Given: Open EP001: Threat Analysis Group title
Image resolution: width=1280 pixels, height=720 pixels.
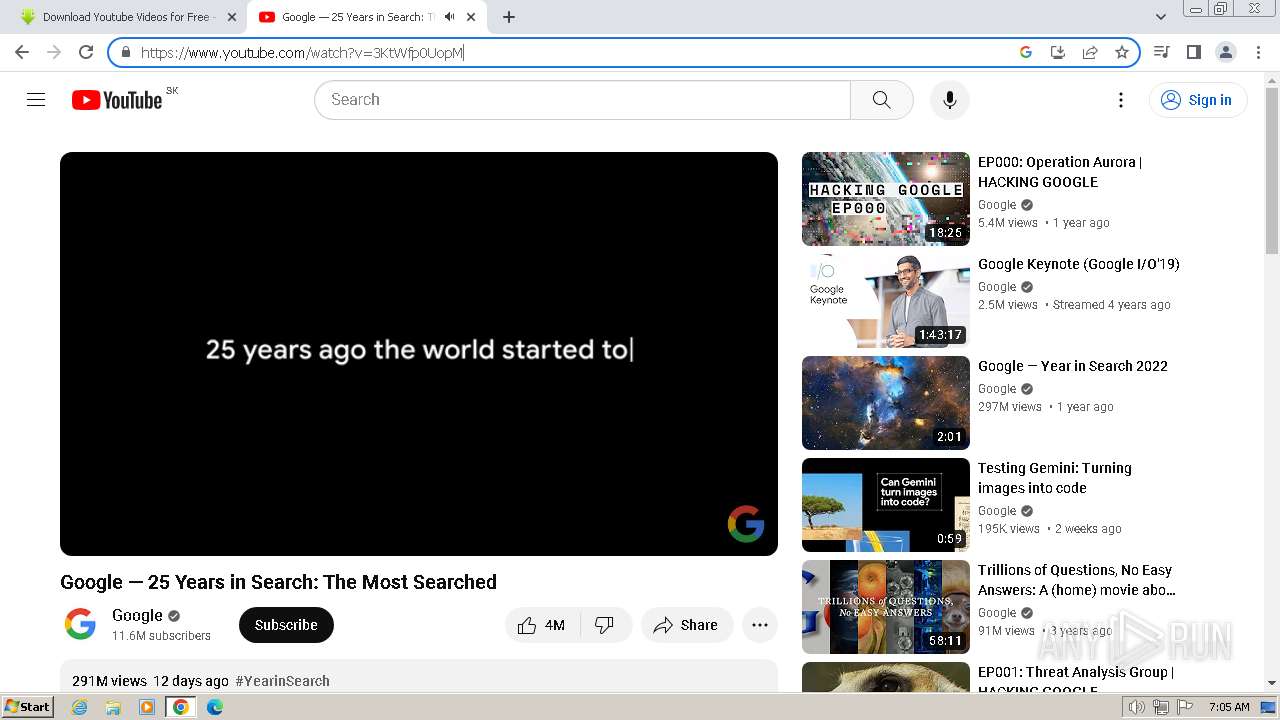Looking at the screenshot, I should (x=1076, y=678).
